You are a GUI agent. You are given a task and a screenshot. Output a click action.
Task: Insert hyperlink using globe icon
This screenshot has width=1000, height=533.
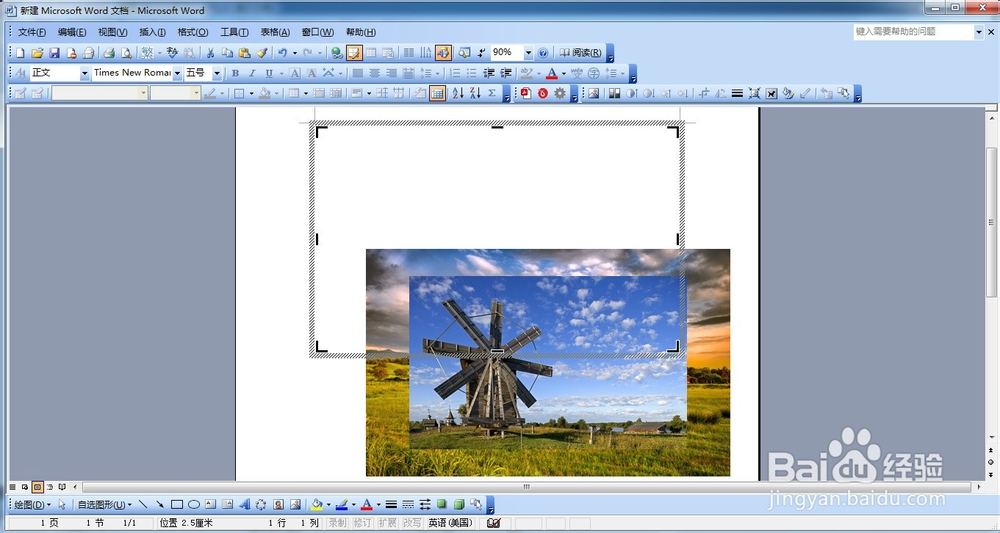click(x=337, y=53)
